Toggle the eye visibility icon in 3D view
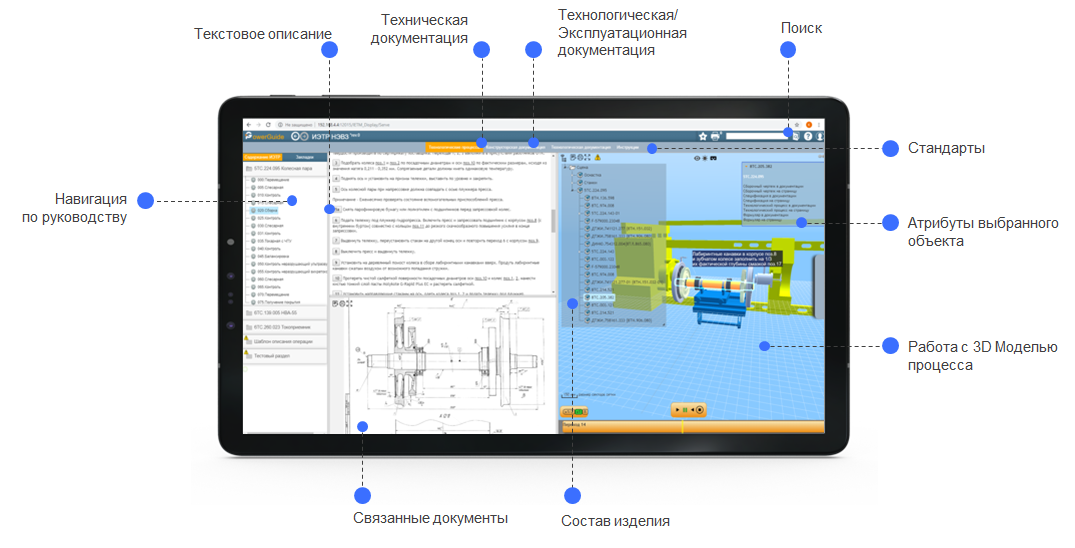 coord(697,158)
